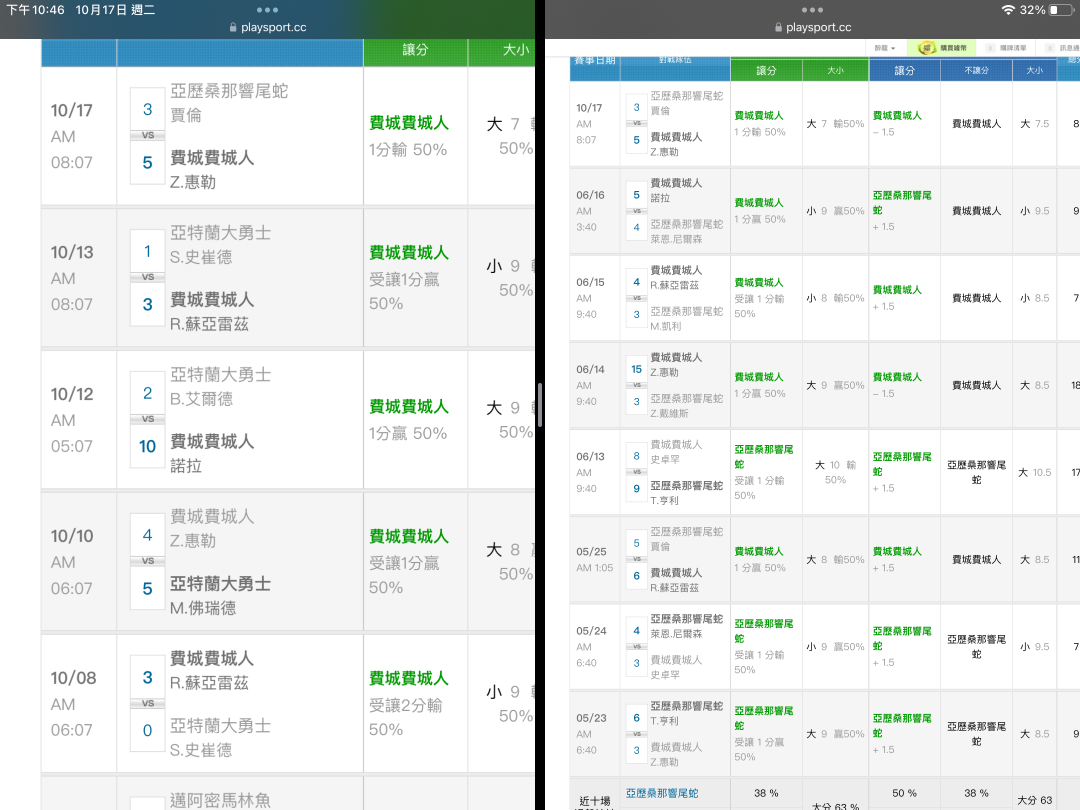Image resolution: width=1080 pixels, height=810 pixels.
Task: Click the green 讓分 header in left window
Action: pos(415,50)
